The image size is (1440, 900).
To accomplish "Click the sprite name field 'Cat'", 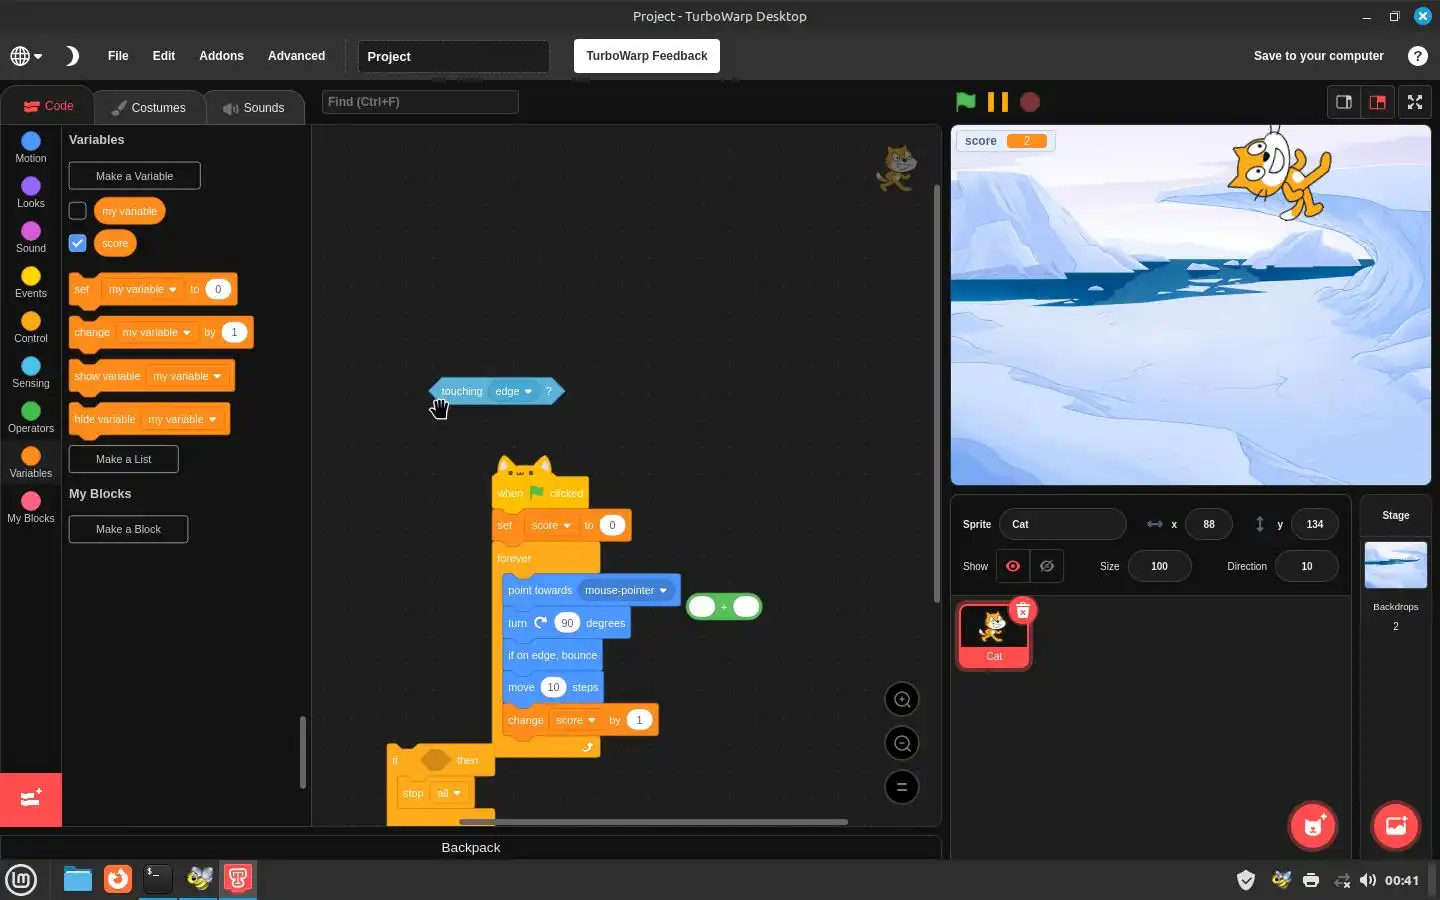I will 1062,524.
